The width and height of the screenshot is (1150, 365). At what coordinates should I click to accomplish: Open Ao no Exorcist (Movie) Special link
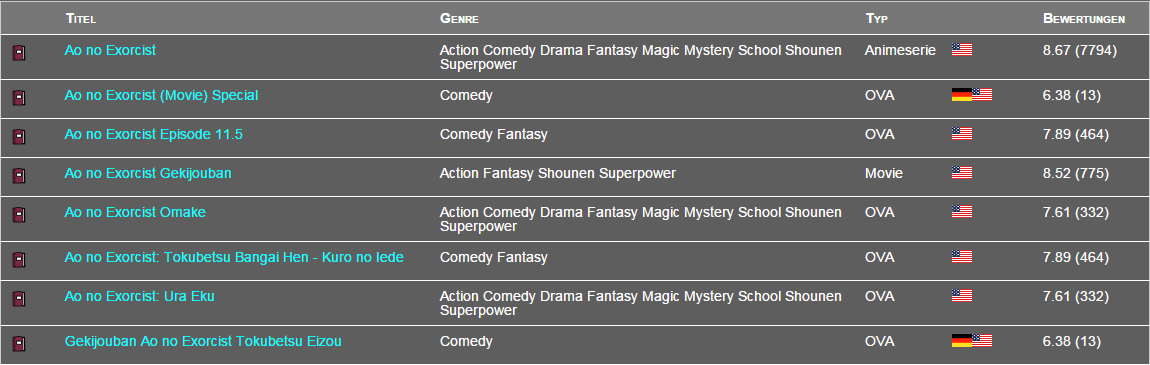click(x=161, y=95)
